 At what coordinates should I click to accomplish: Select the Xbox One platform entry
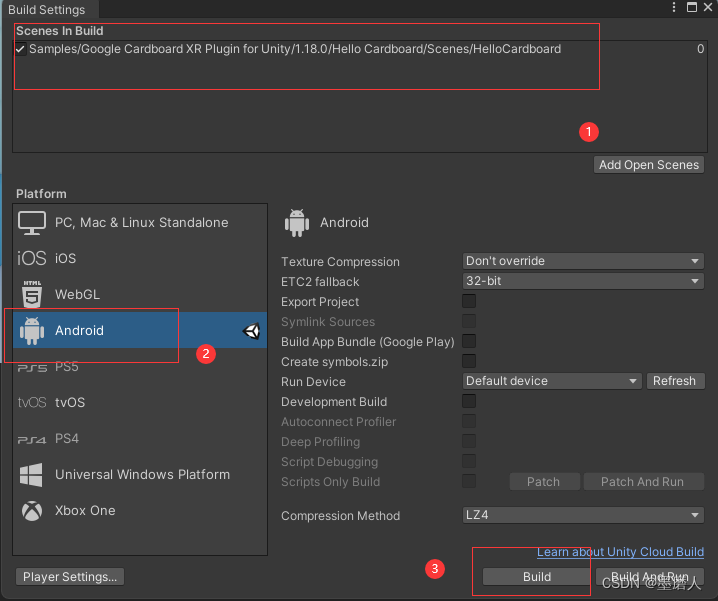tap(140, 511)
